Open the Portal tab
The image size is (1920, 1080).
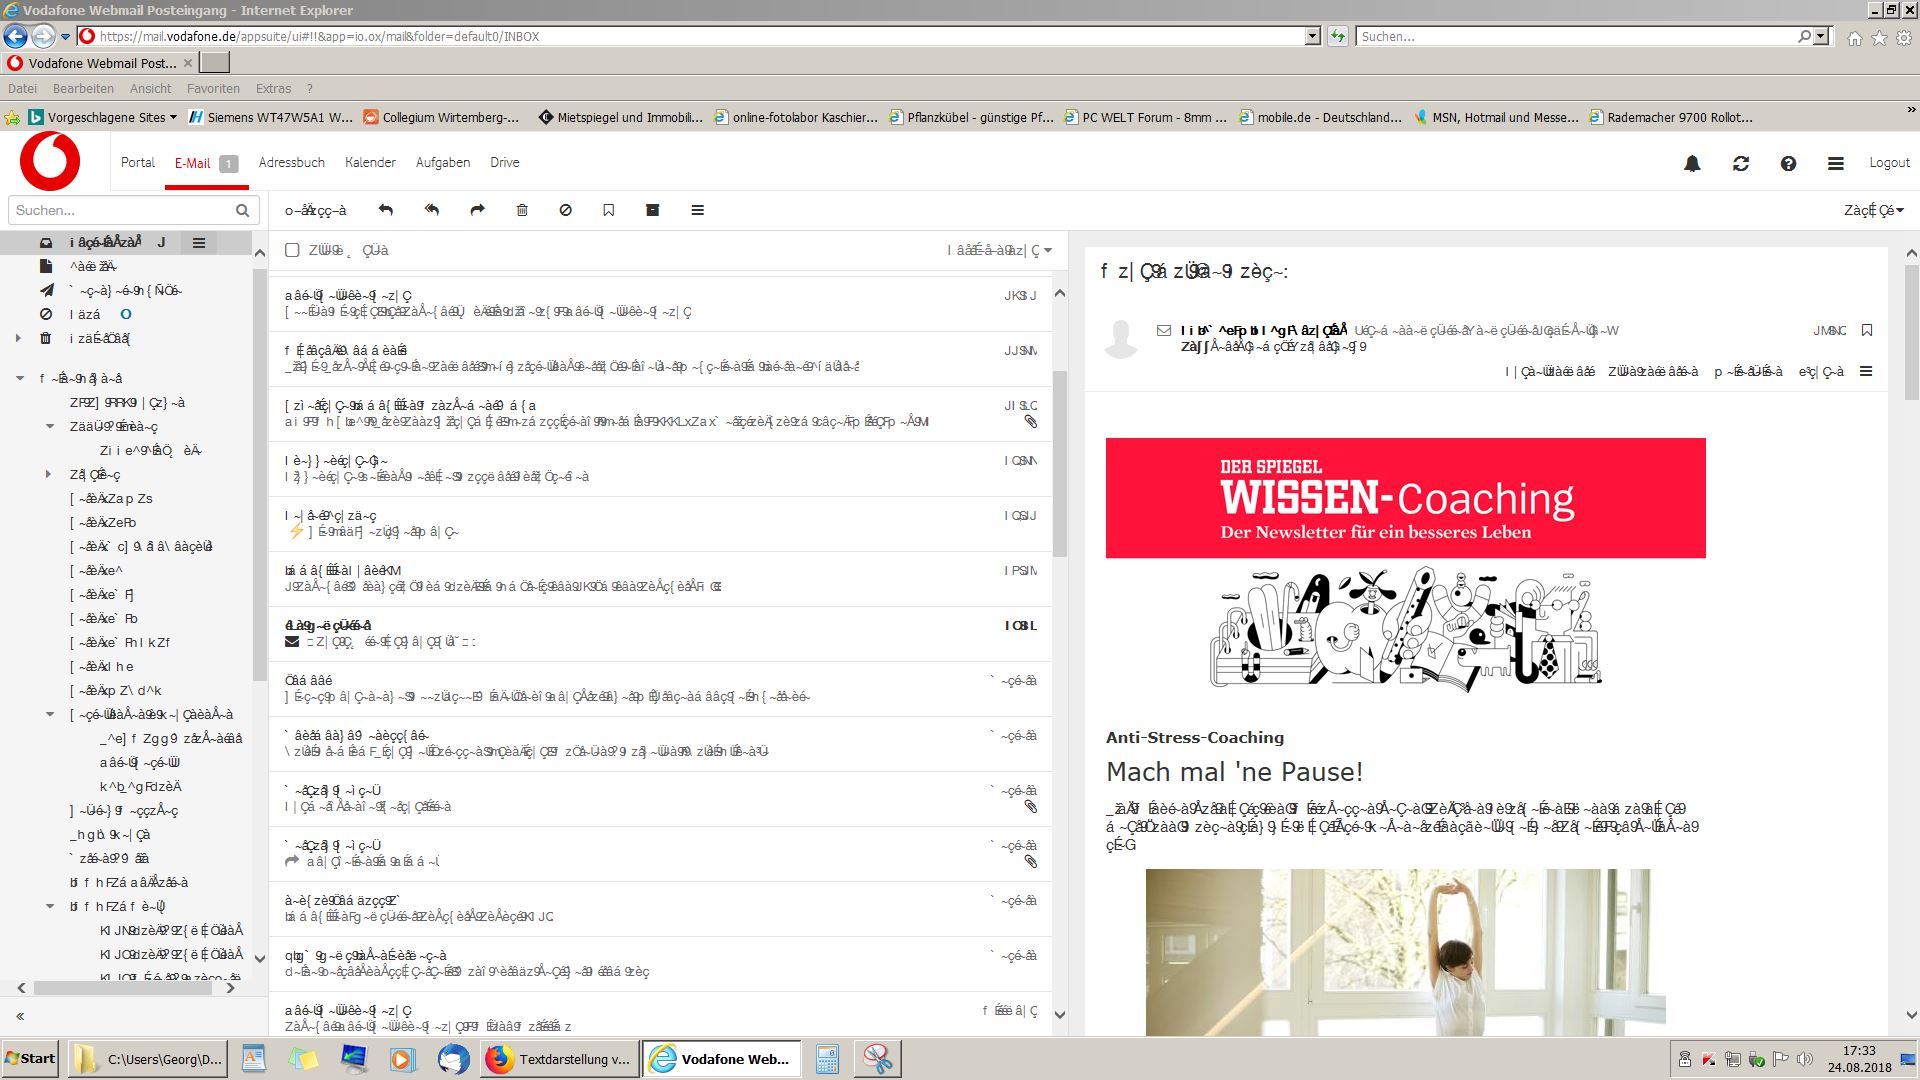click(138, 162)
